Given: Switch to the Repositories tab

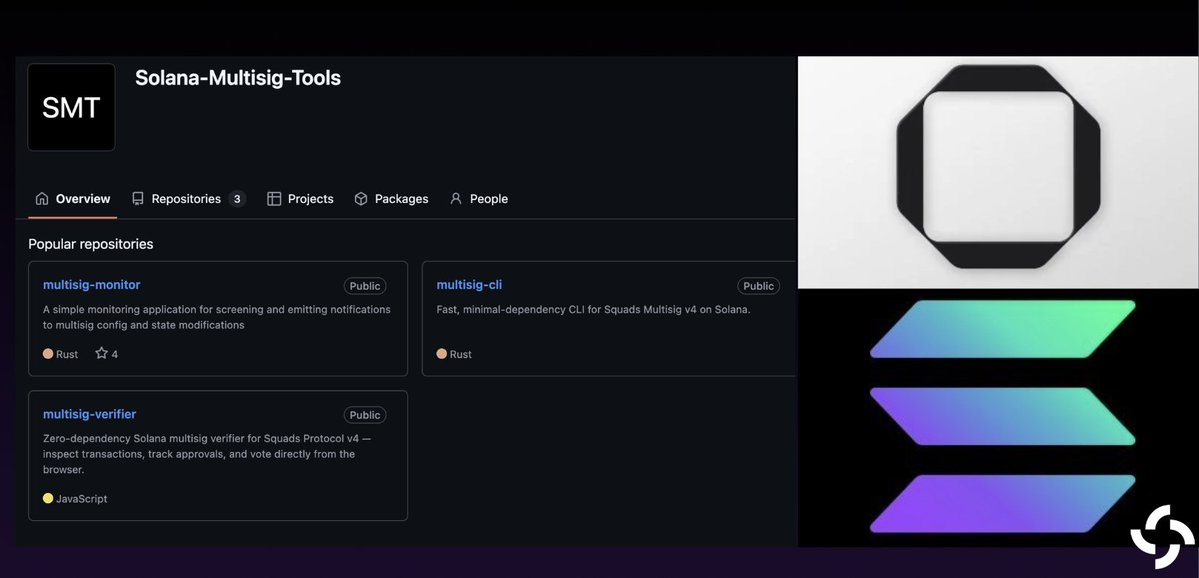Looking at the screenshot, I should (x=189, y=199).
